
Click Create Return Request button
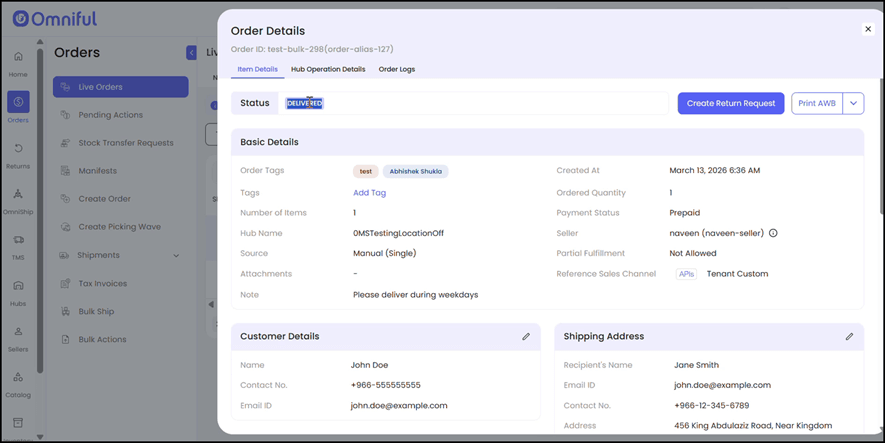730,103
